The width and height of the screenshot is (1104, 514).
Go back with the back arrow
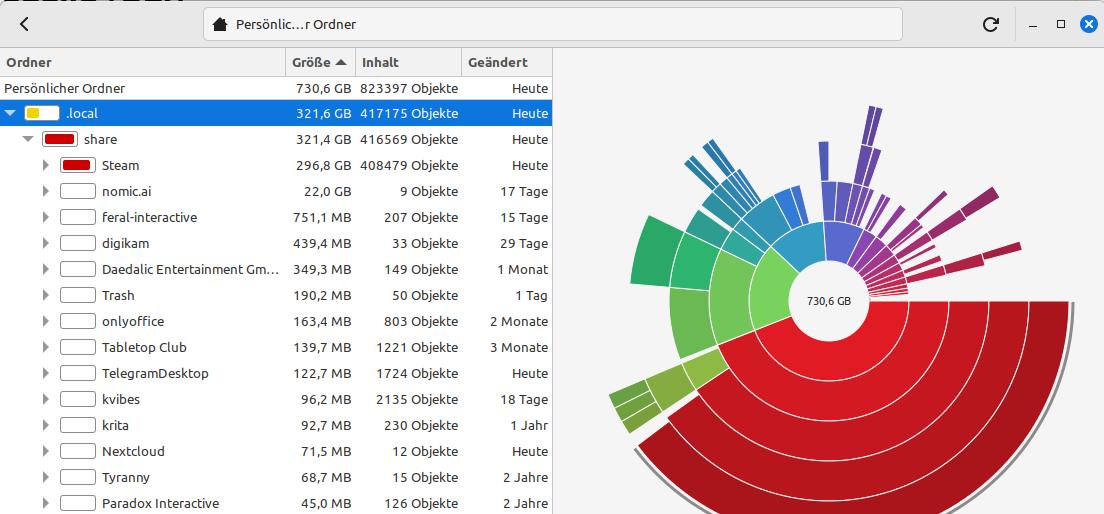pyautogui.click(x=24, y=24)
